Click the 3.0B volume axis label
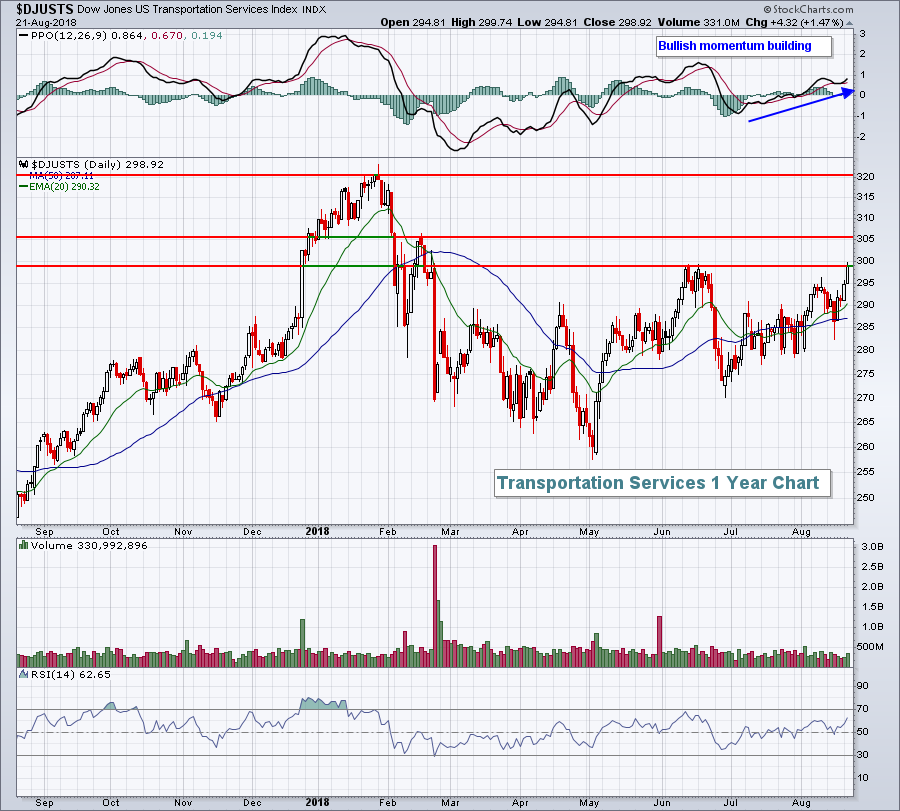This screenshot has width=900, height=811. click(872, 546)
